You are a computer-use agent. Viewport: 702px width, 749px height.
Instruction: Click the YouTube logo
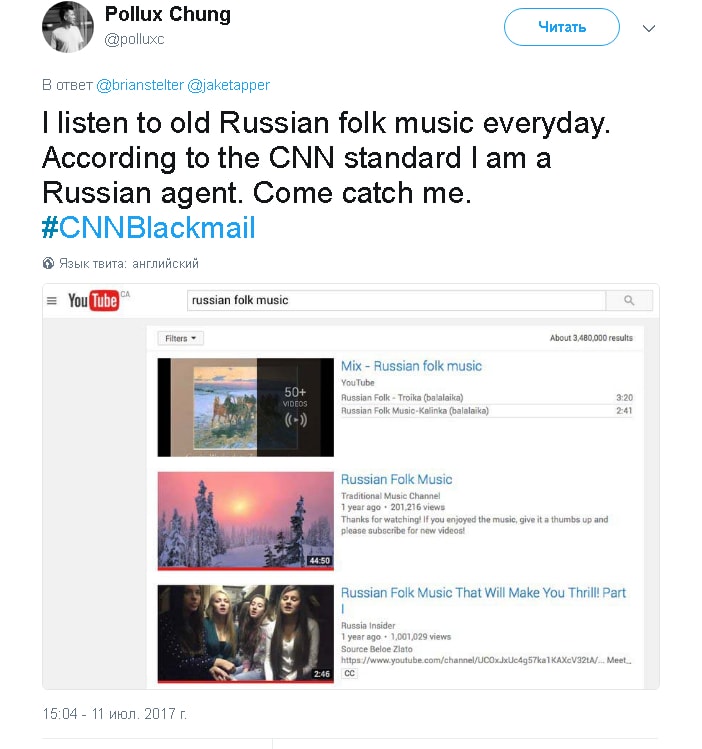click(93, 300)
